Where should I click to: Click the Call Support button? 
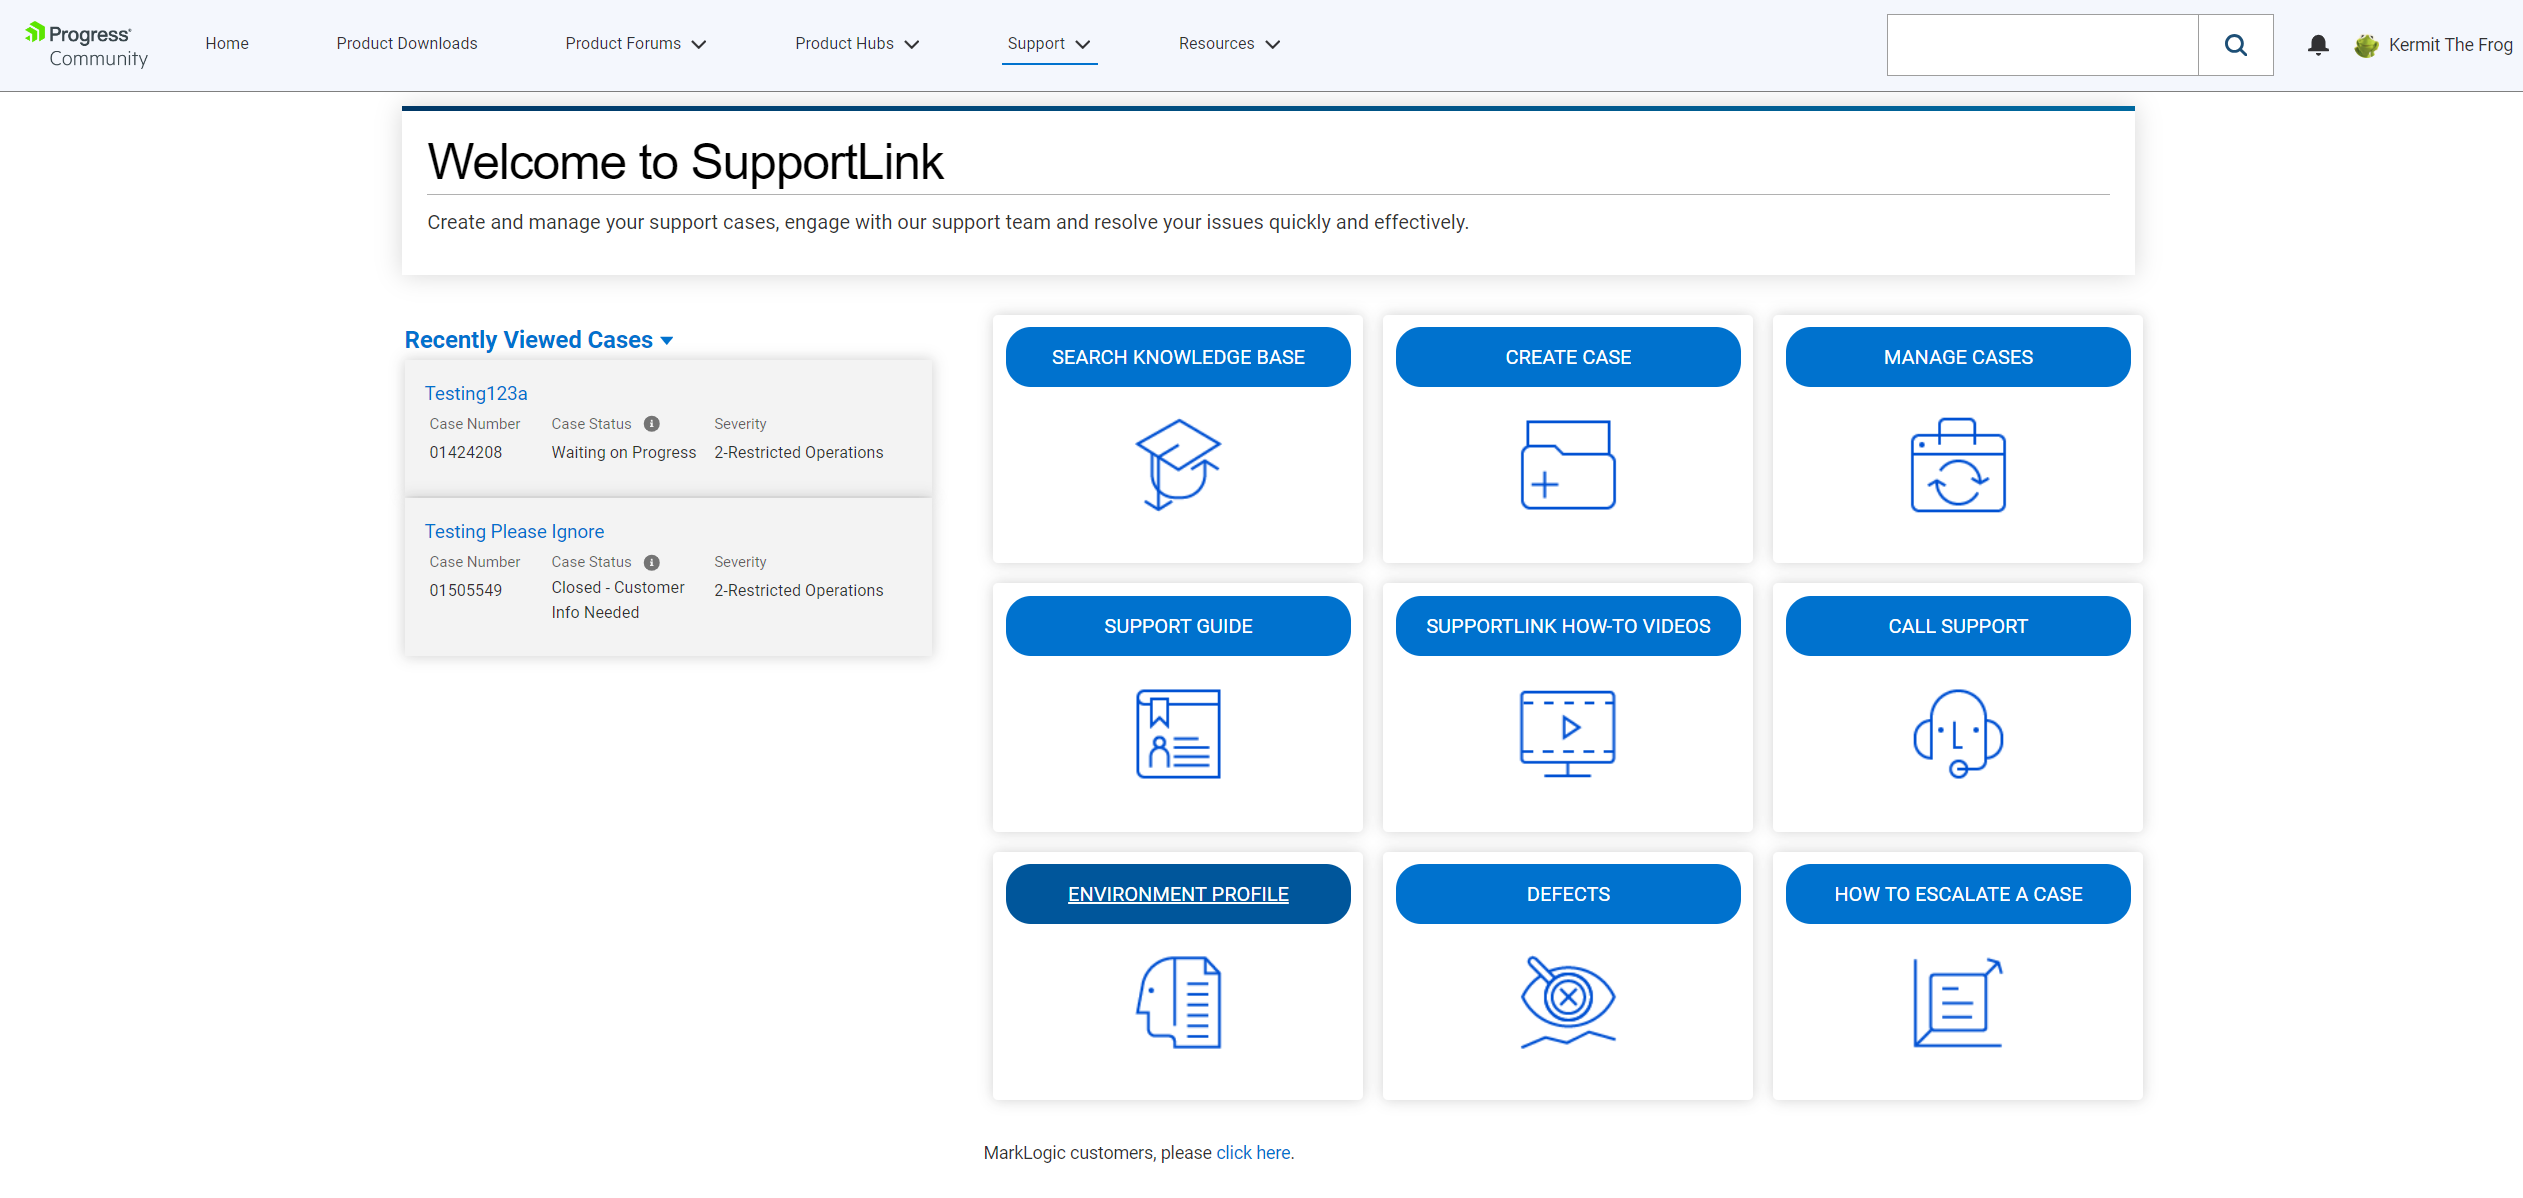pyautogui.click(x=1958, y=626)
